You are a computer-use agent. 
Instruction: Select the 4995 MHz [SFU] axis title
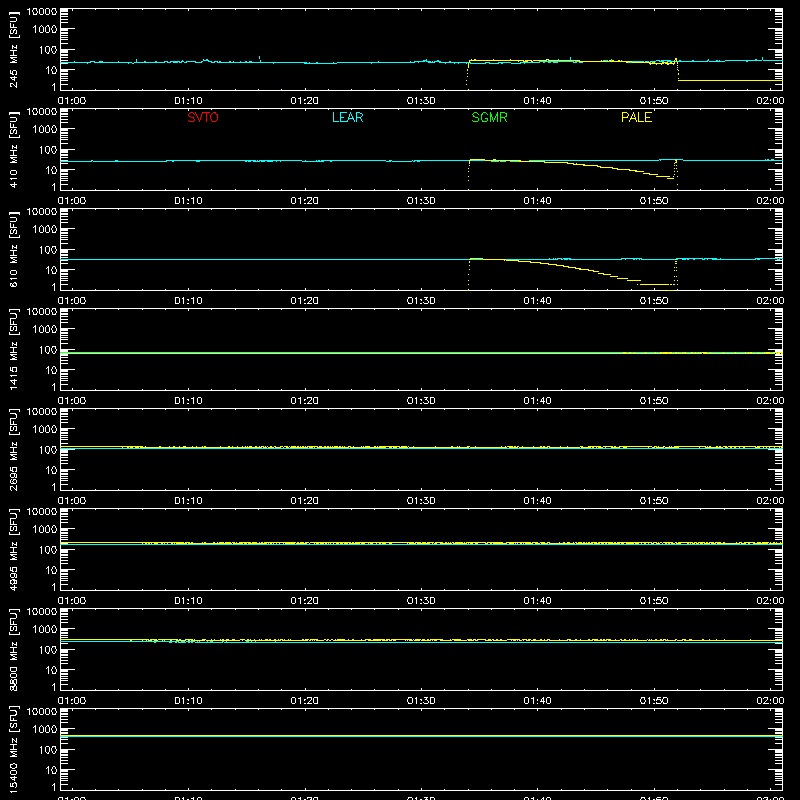click(x=14, y=549)
